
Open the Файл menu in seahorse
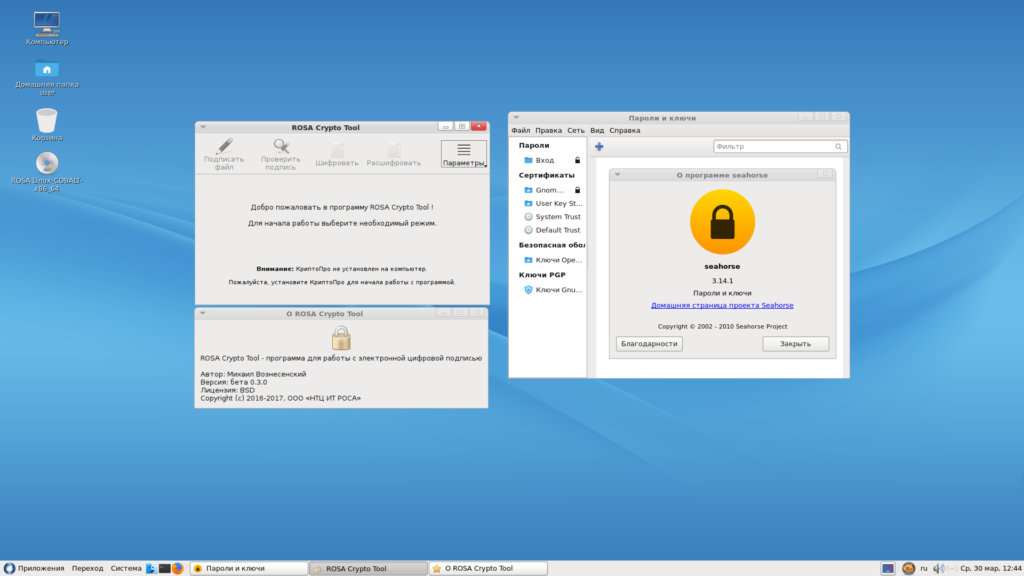[520, 131]
